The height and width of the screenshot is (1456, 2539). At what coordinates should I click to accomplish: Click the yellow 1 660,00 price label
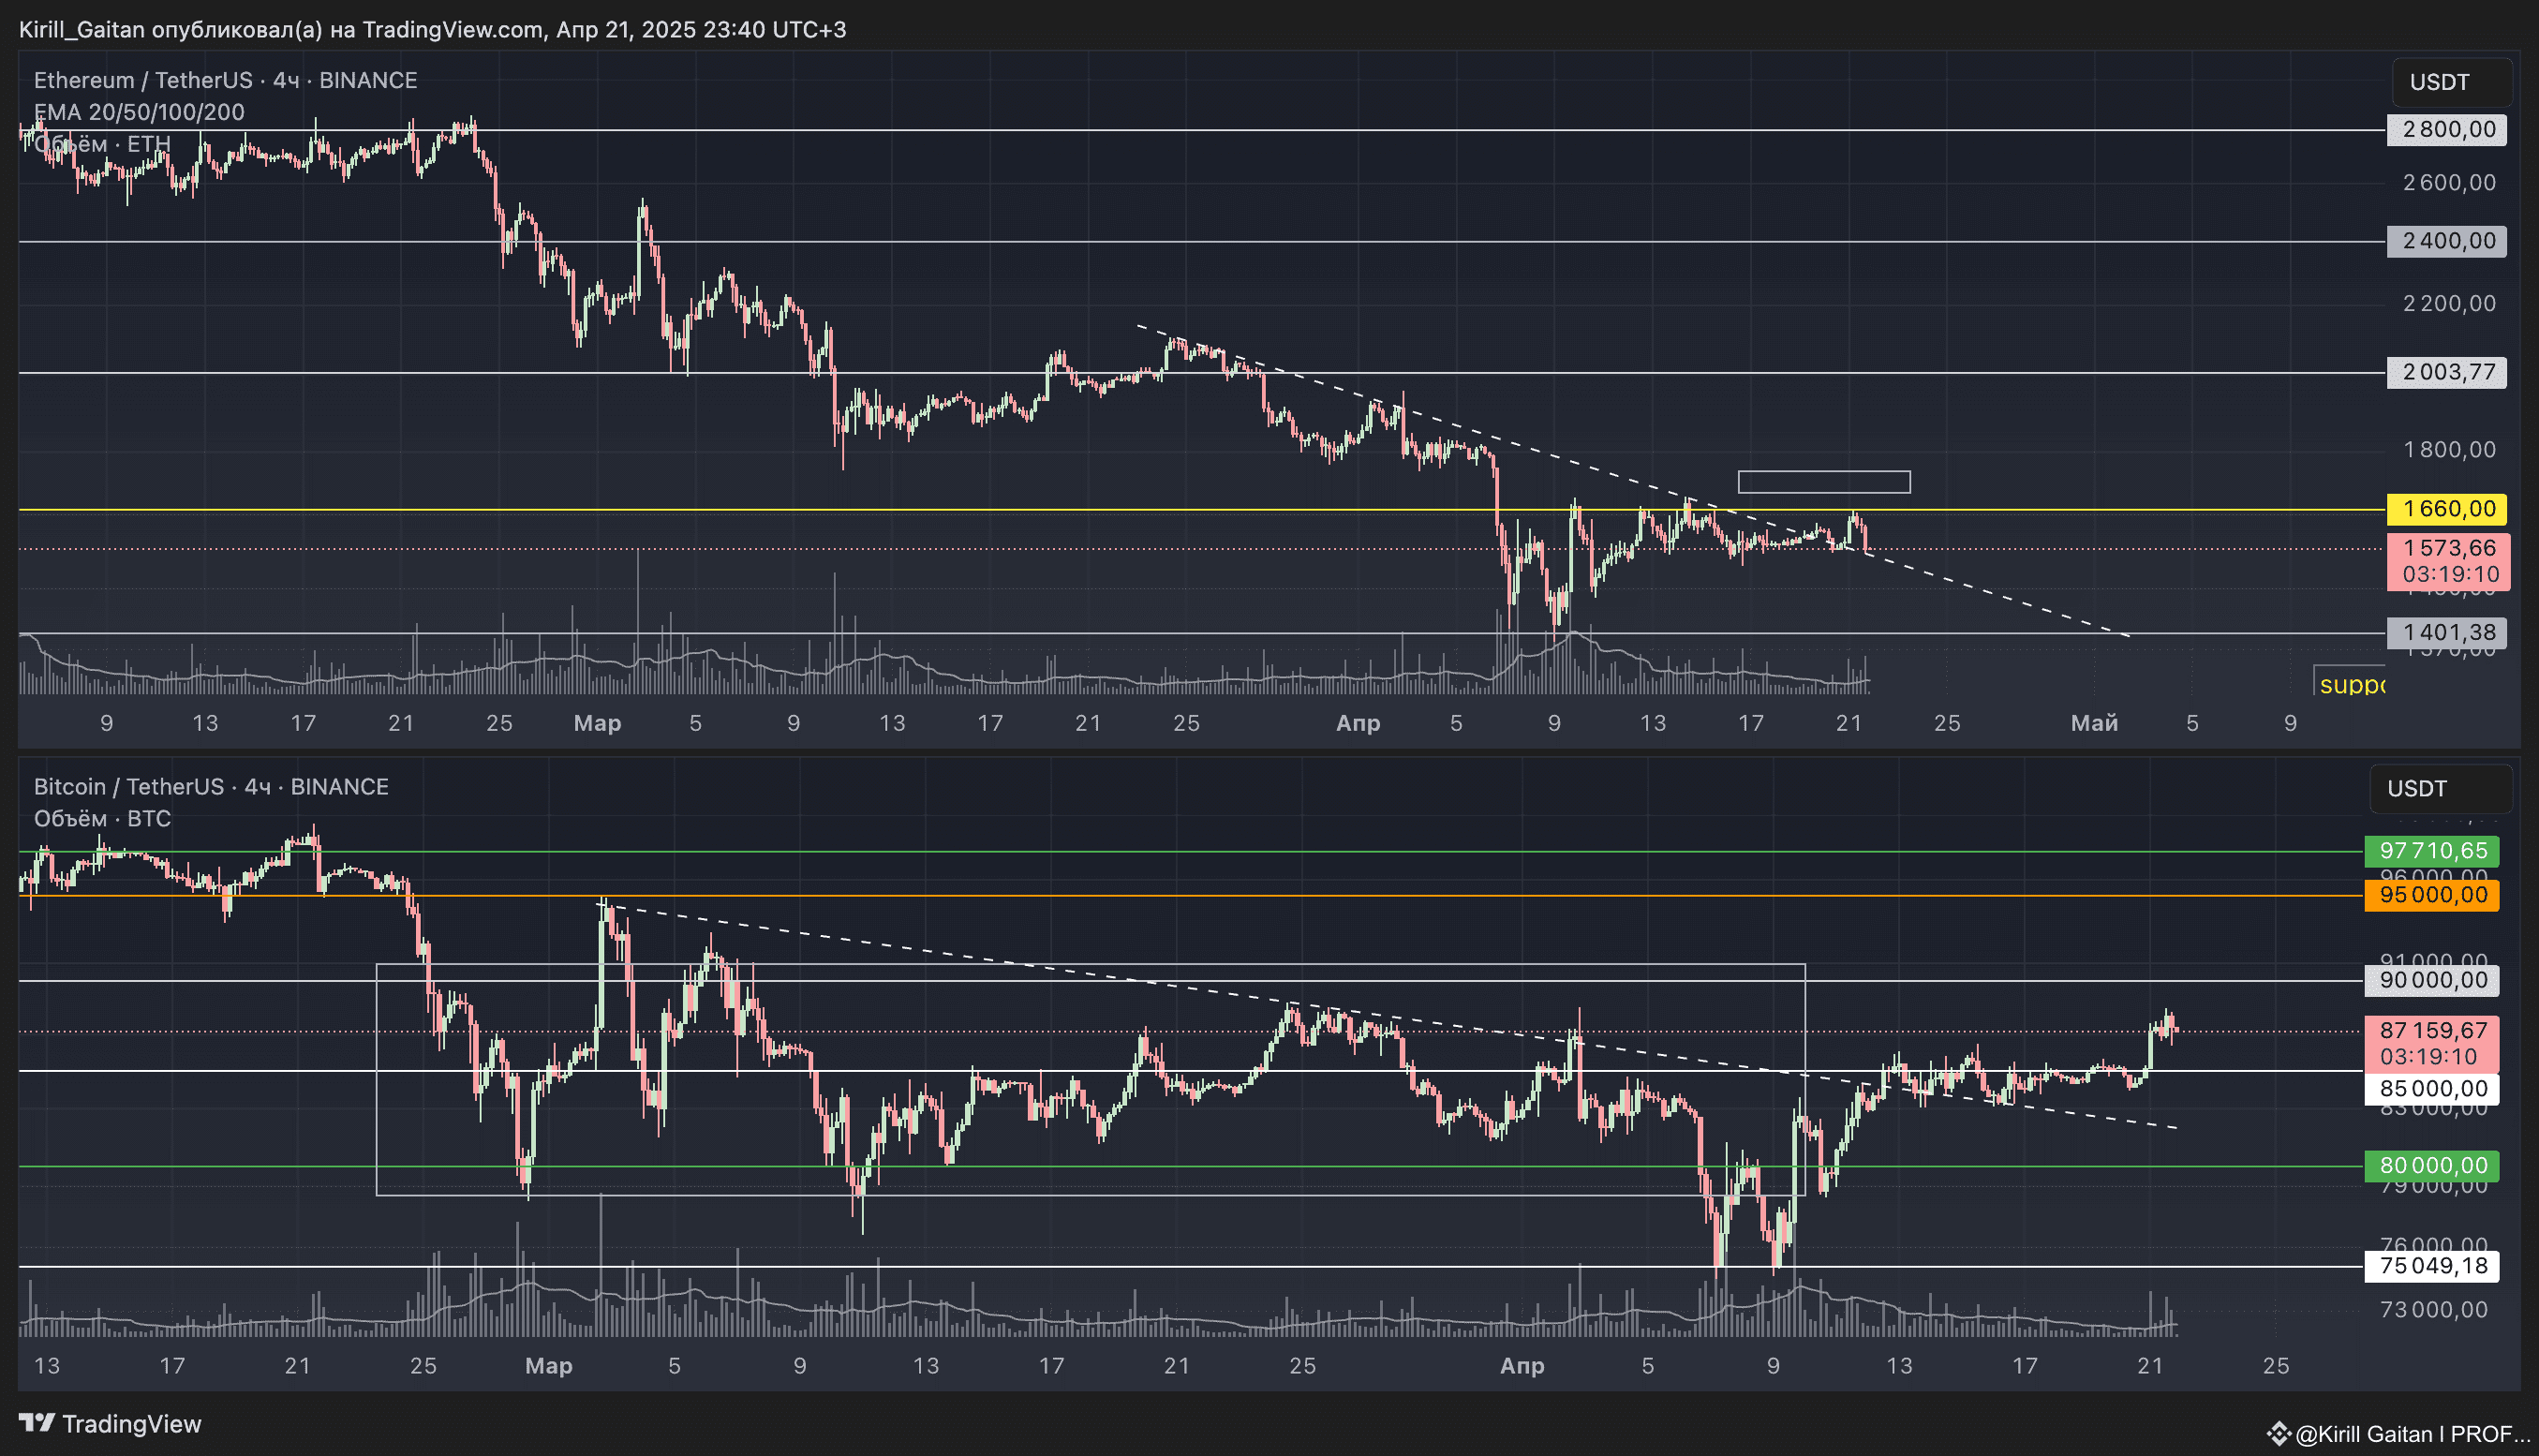2445,509
